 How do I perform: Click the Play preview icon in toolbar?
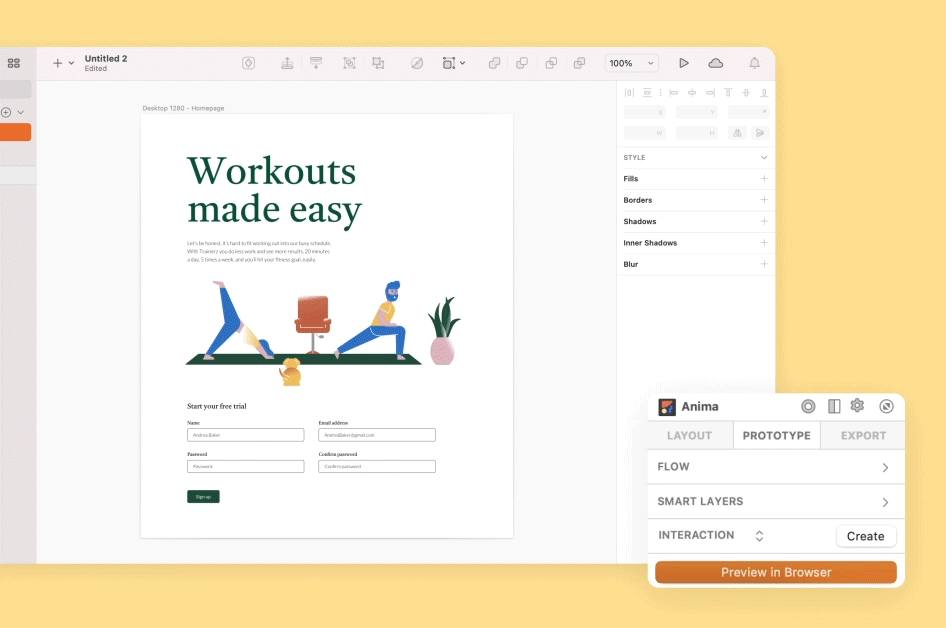(x=684, y=63)
